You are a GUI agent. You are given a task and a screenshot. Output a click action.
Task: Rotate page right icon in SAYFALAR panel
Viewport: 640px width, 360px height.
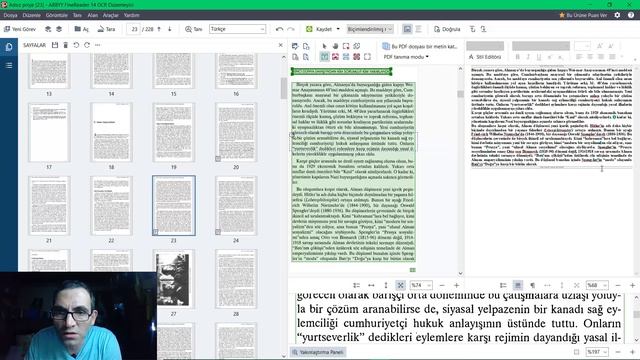coord(87,45)
